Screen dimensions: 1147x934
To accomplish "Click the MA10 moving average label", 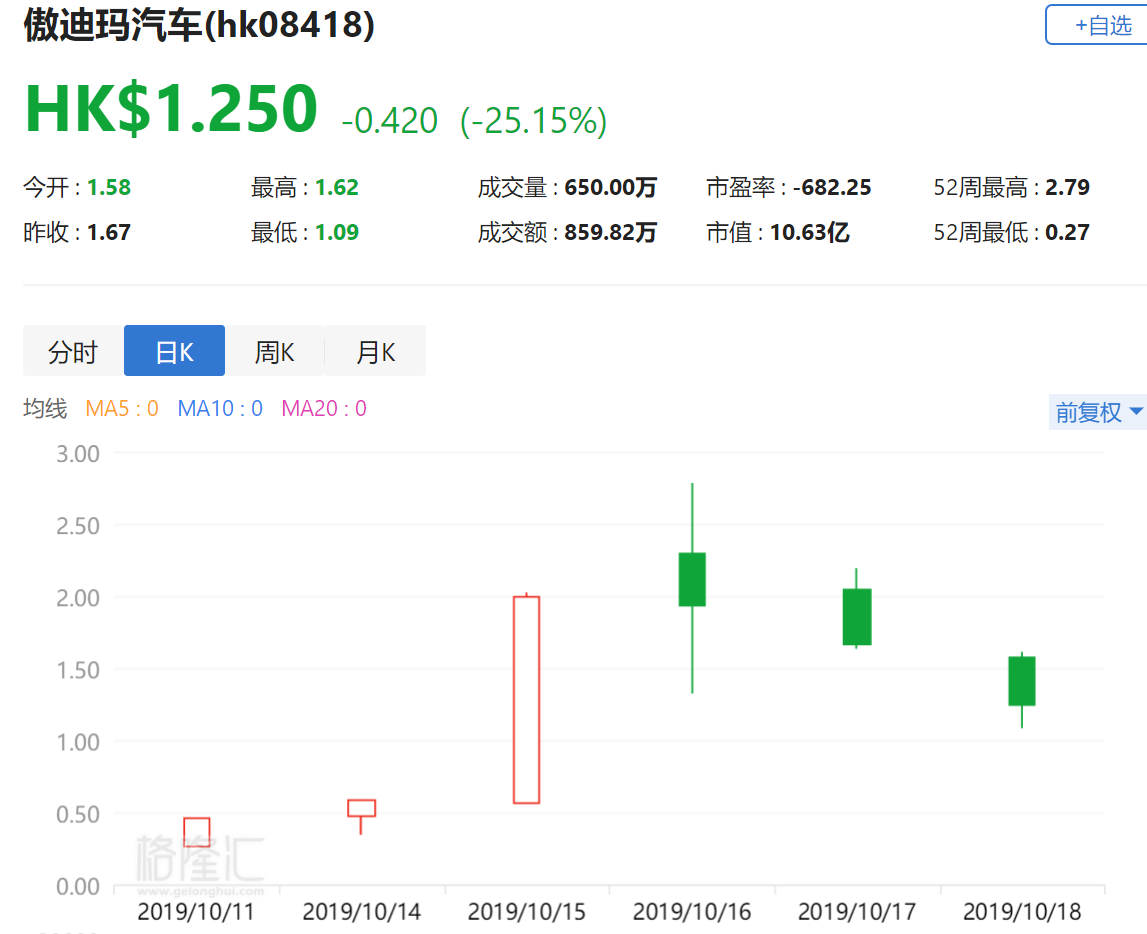I will pos(220,408).
